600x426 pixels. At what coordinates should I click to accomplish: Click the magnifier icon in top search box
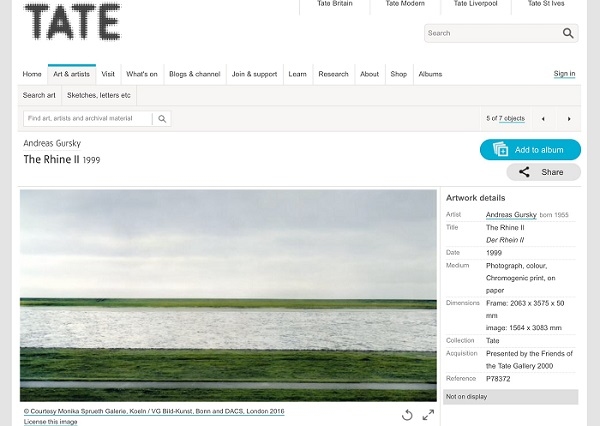(x=568, y=33)
